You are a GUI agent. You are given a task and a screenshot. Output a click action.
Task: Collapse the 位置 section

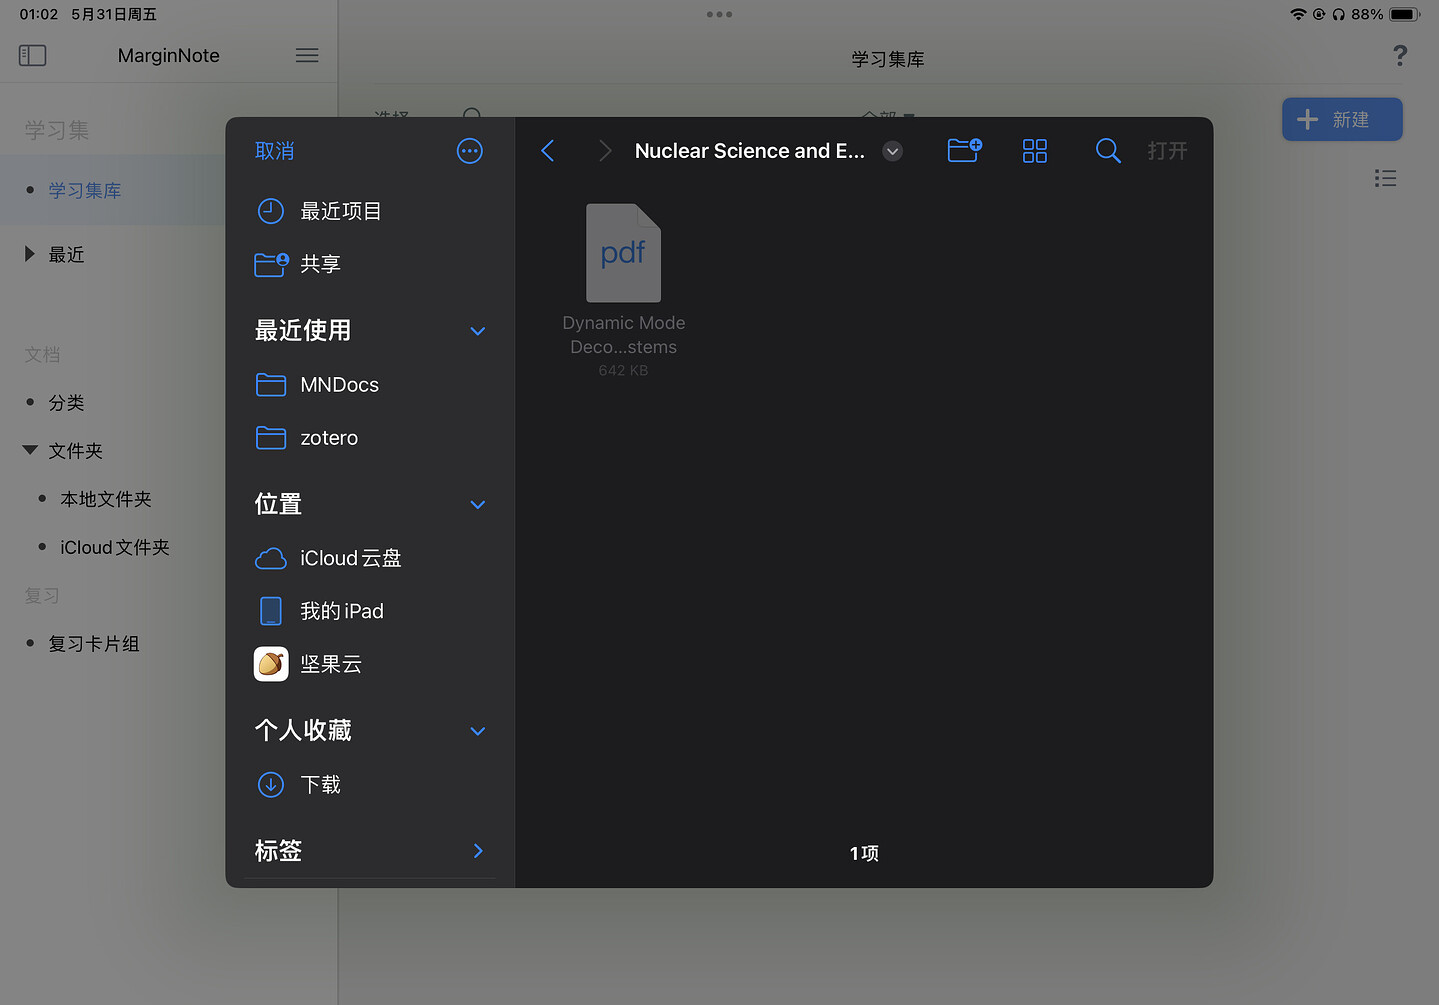tap(477, 505)
